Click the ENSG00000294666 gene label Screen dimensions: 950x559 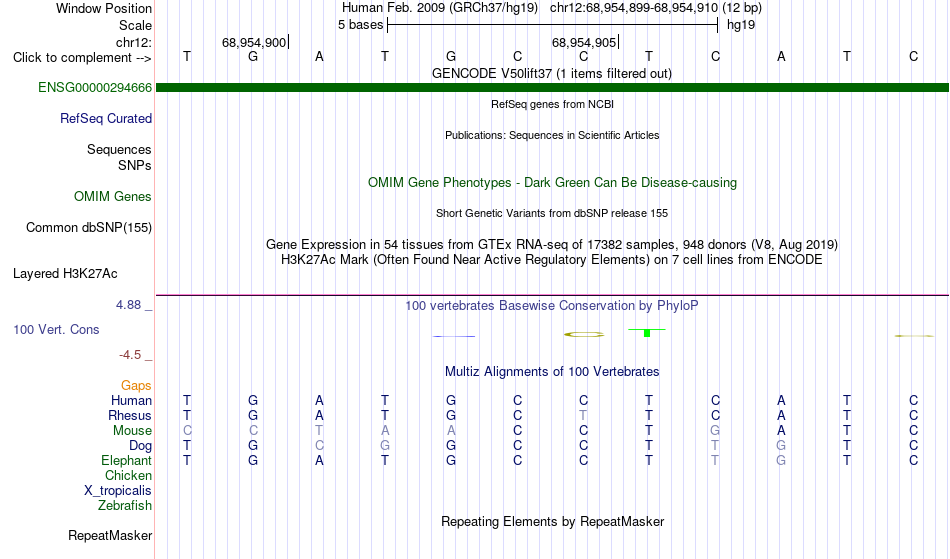(x=95, y=88)
